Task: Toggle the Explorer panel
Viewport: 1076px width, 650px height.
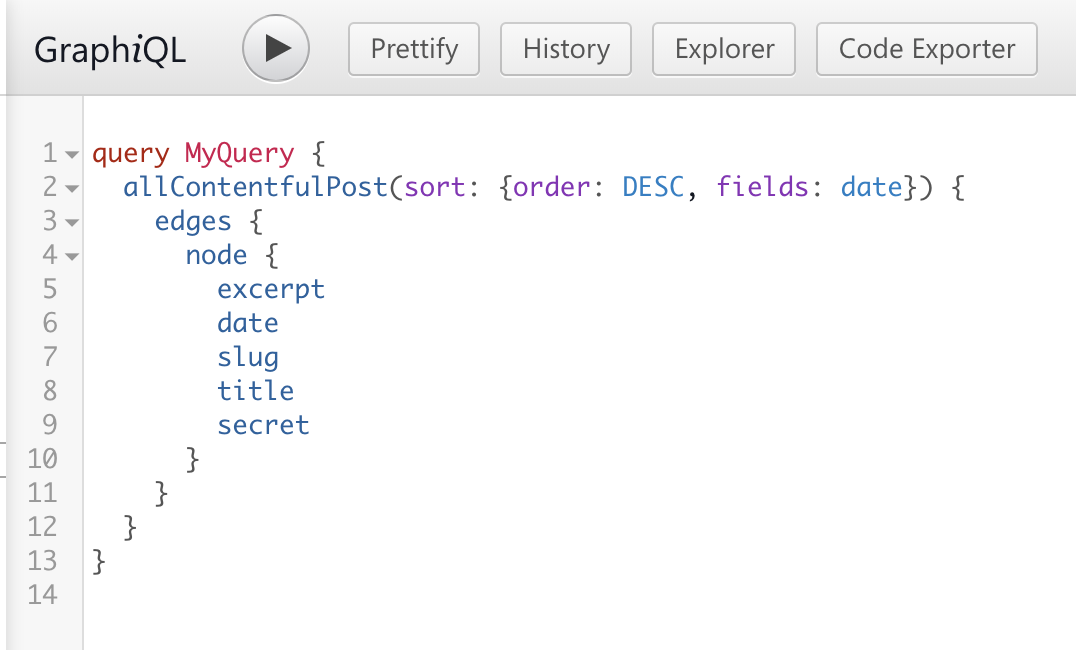Action: coord(724,49)
